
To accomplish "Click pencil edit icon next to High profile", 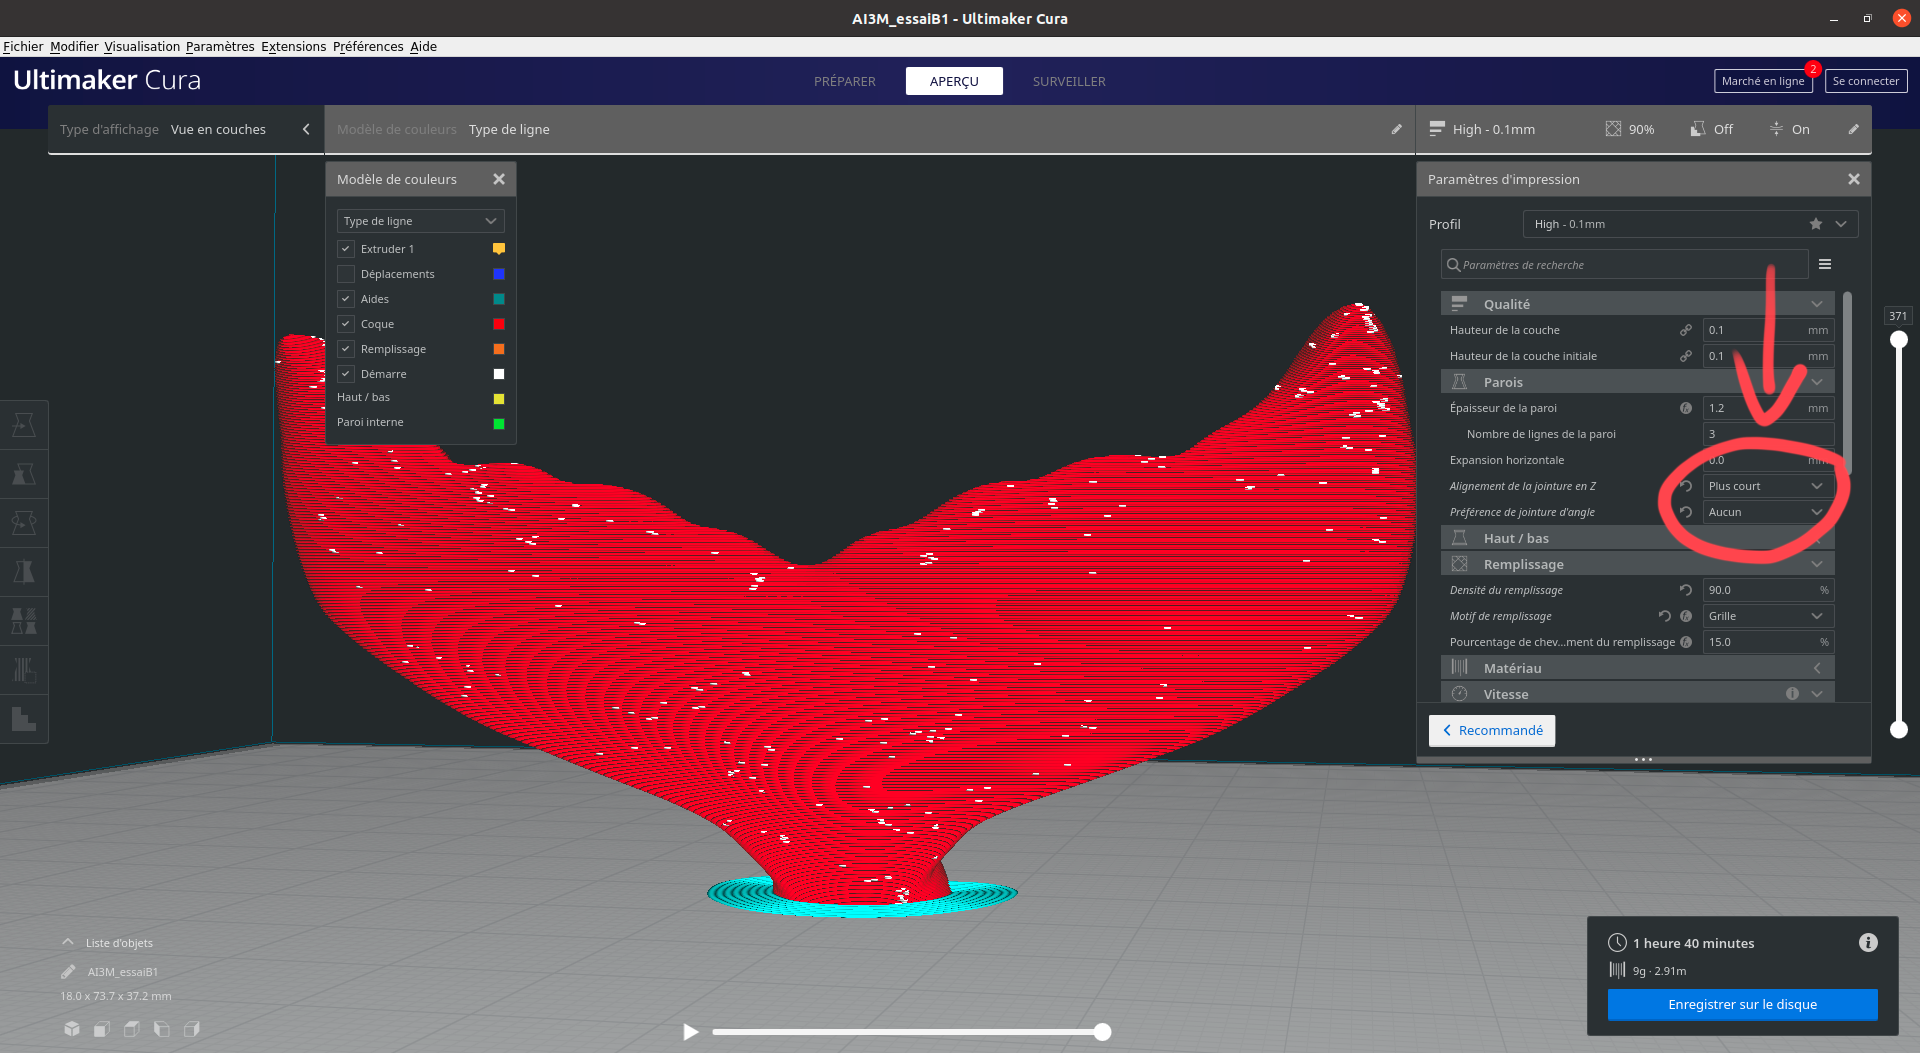I will 1853,129.
